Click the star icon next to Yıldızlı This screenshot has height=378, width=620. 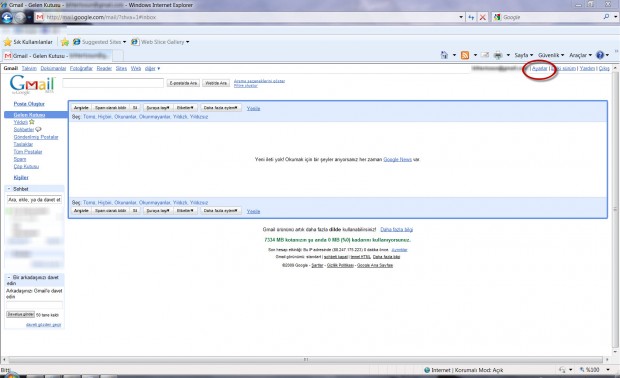[32, 122]
